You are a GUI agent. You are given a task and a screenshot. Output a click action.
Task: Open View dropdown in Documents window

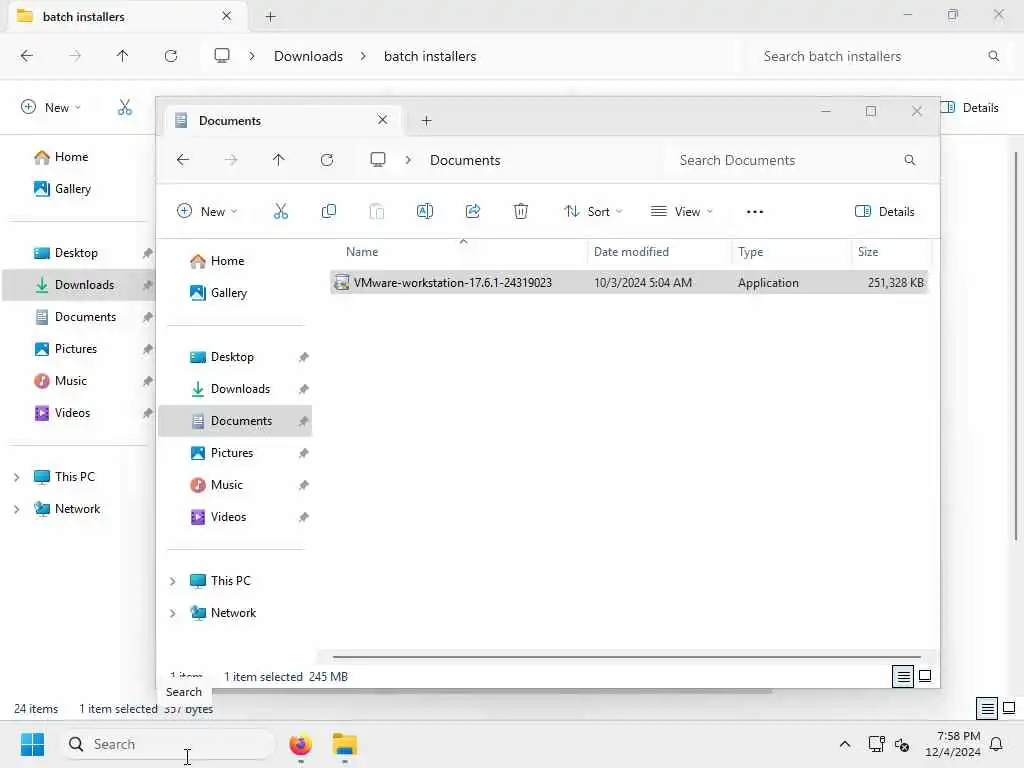[x=682, y=212]
